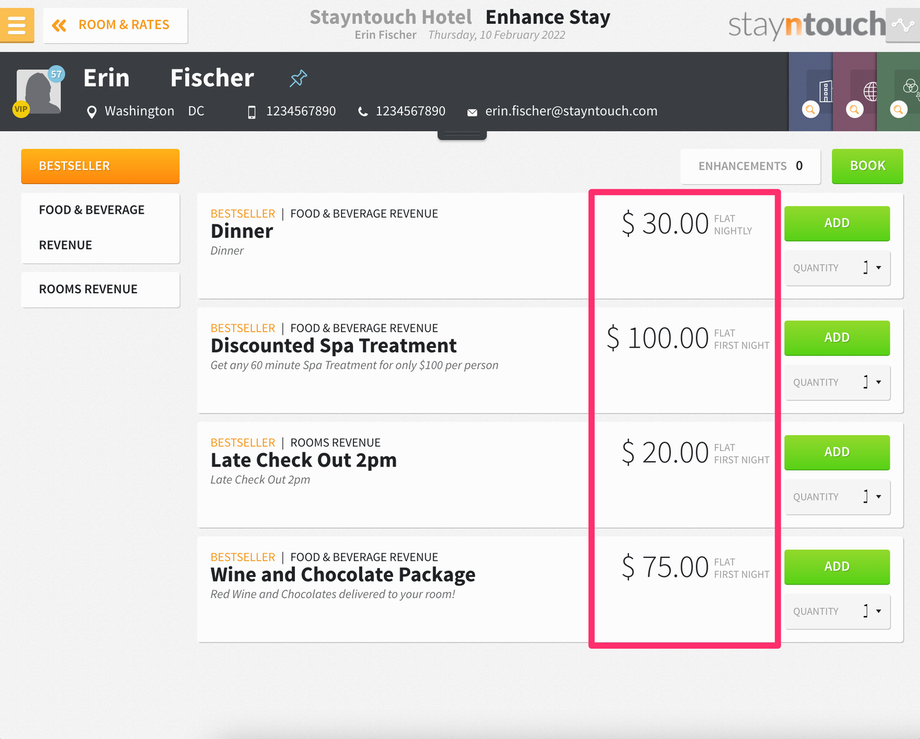
Task: Open the group card search tab
Action: (x=898, y=91)
